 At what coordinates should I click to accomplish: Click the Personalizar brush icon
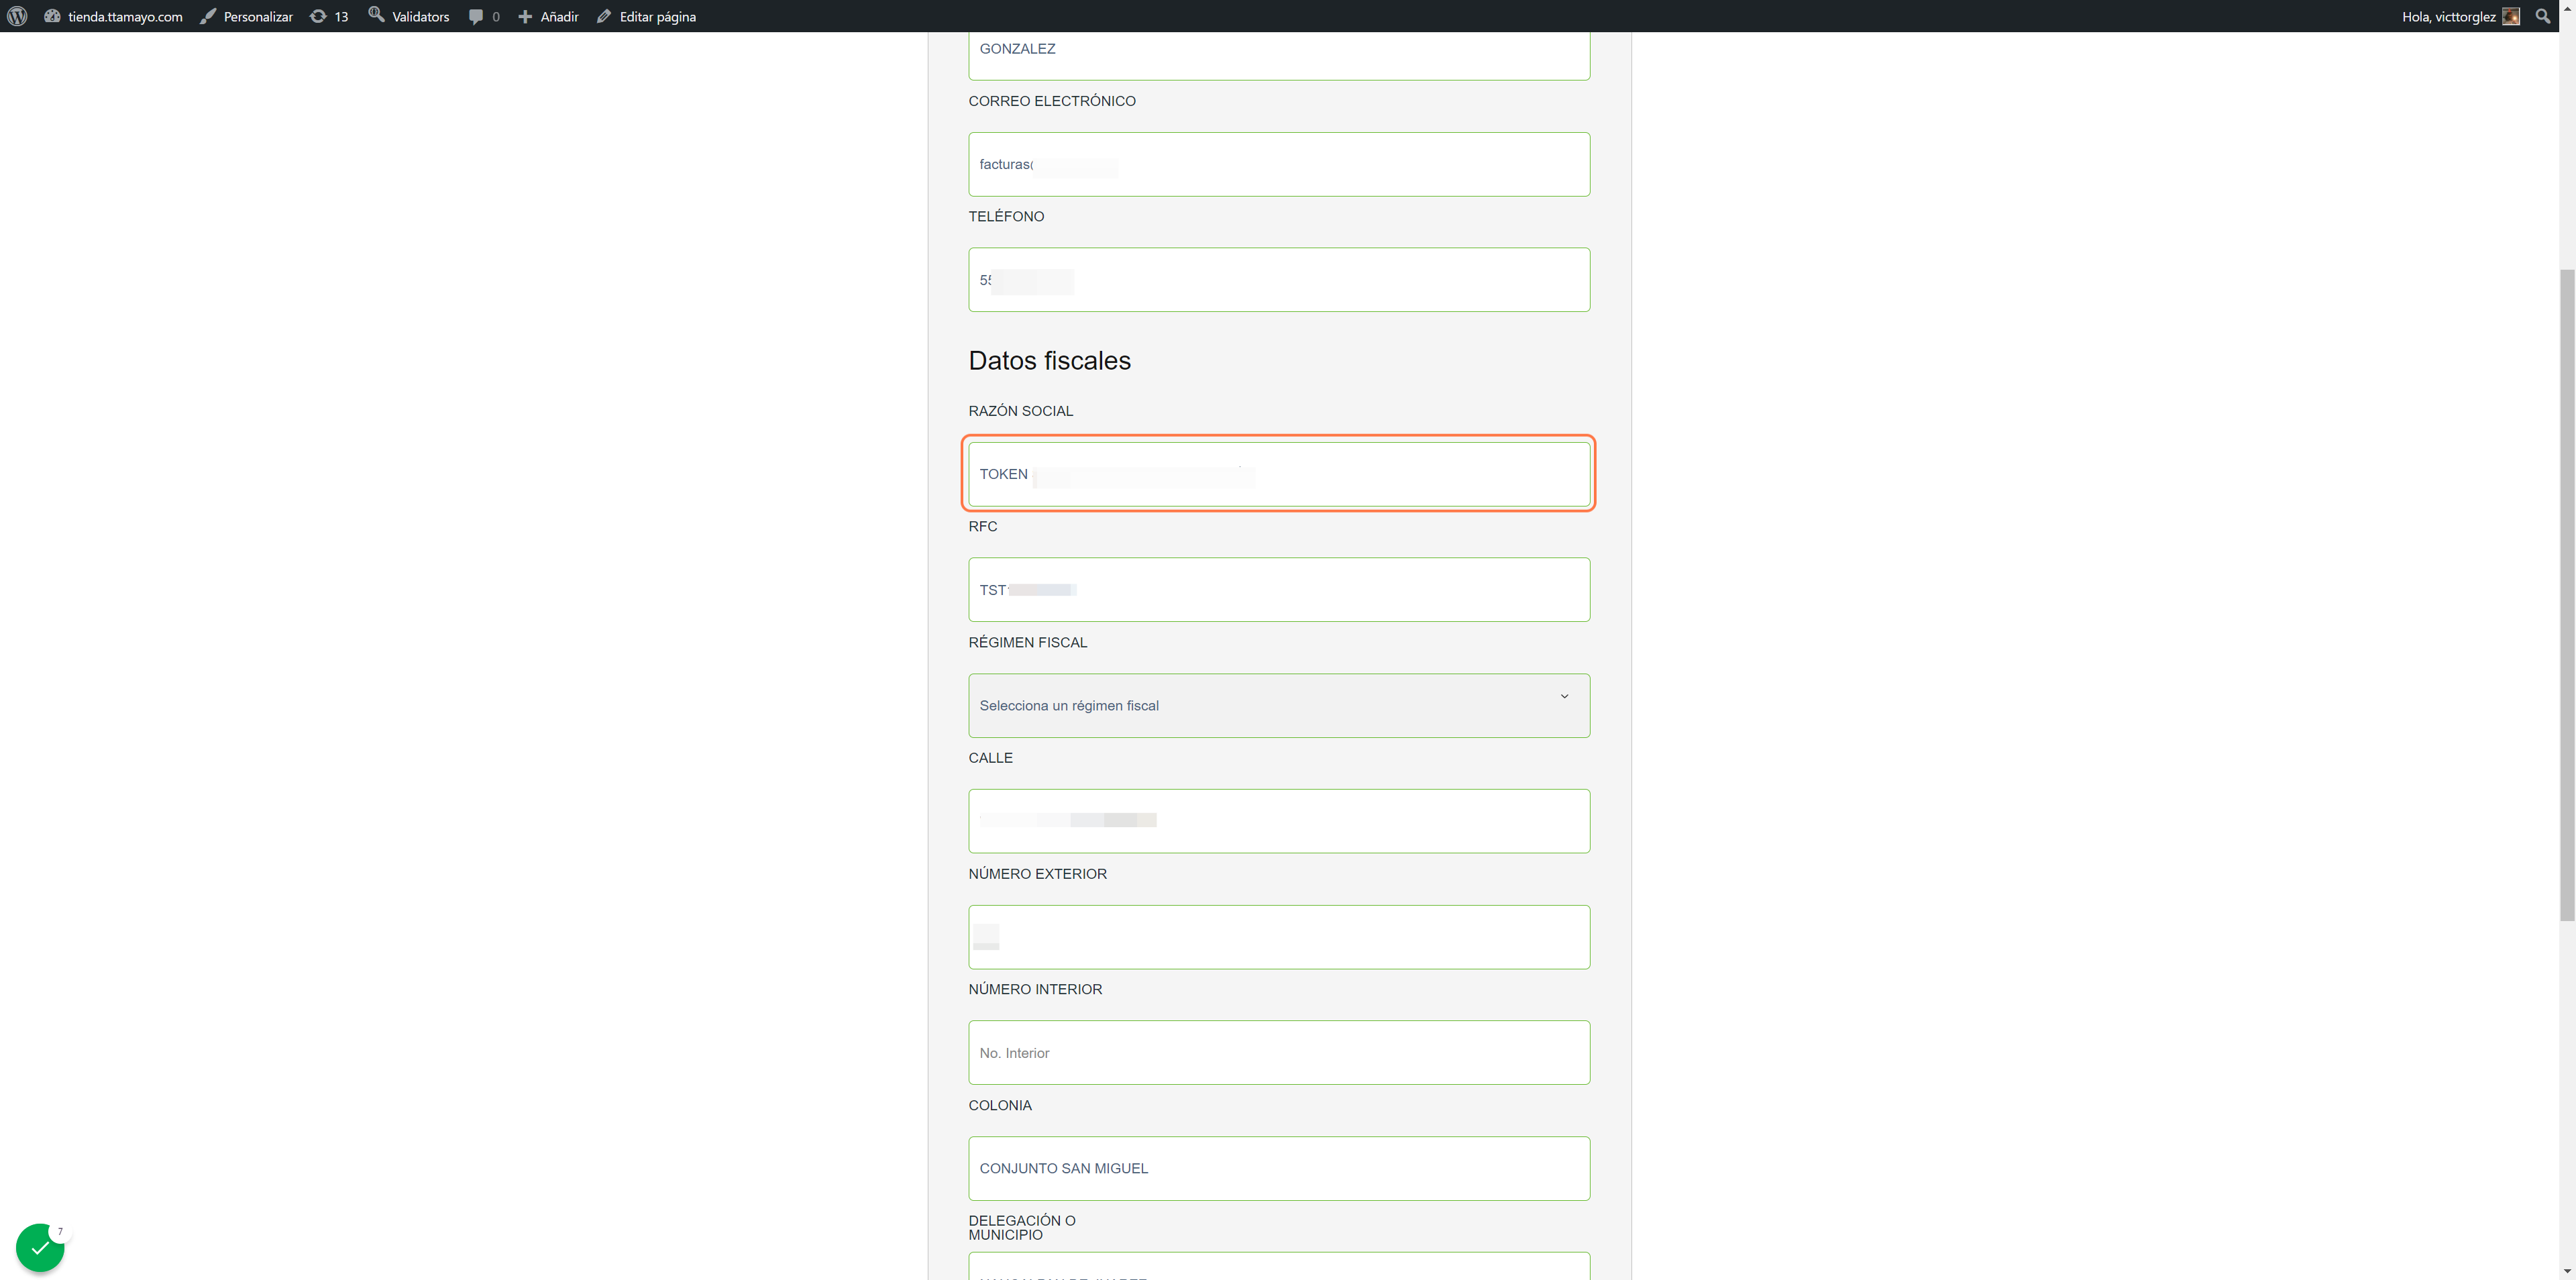tap(208, 16)
